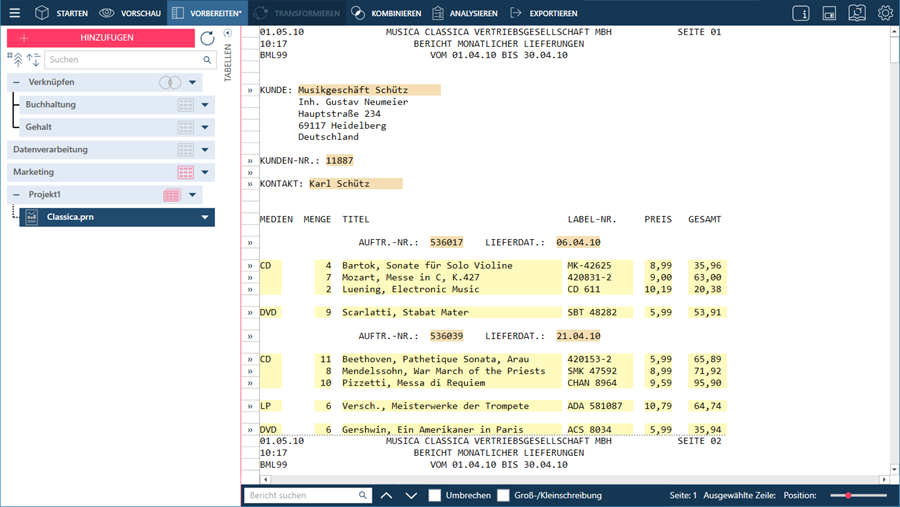Enable the Groß-/Kleinschreibung checkbox
The height and width of the screenshot is (507, 900).
point(504,495)
